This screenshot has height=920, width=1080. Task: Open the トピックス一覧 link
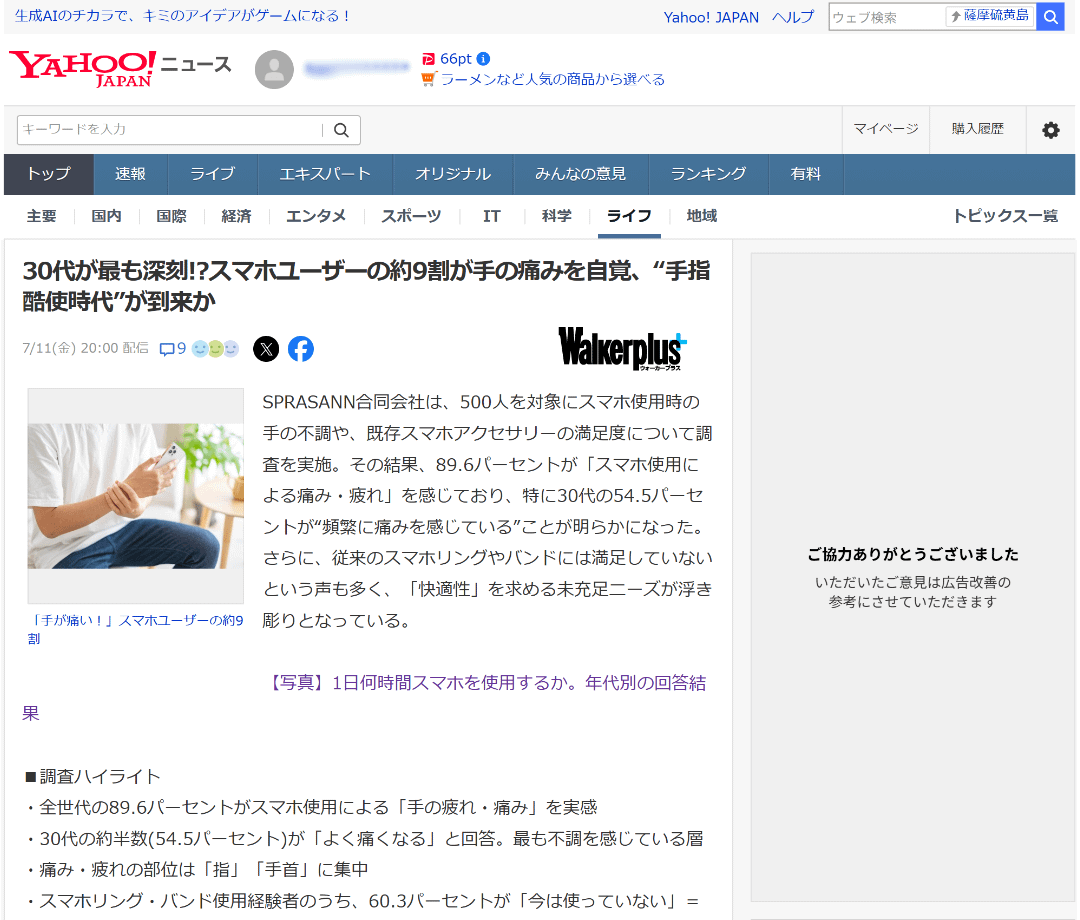click(1004, 216)
